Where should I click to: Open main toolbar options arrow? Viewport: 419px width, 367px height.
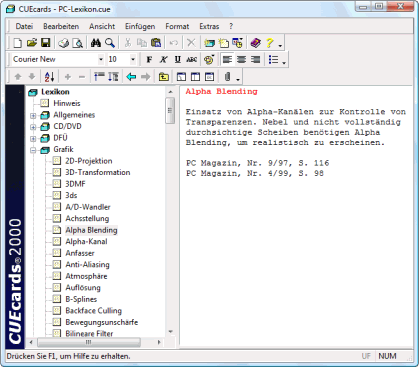click(x=280, y=45)
